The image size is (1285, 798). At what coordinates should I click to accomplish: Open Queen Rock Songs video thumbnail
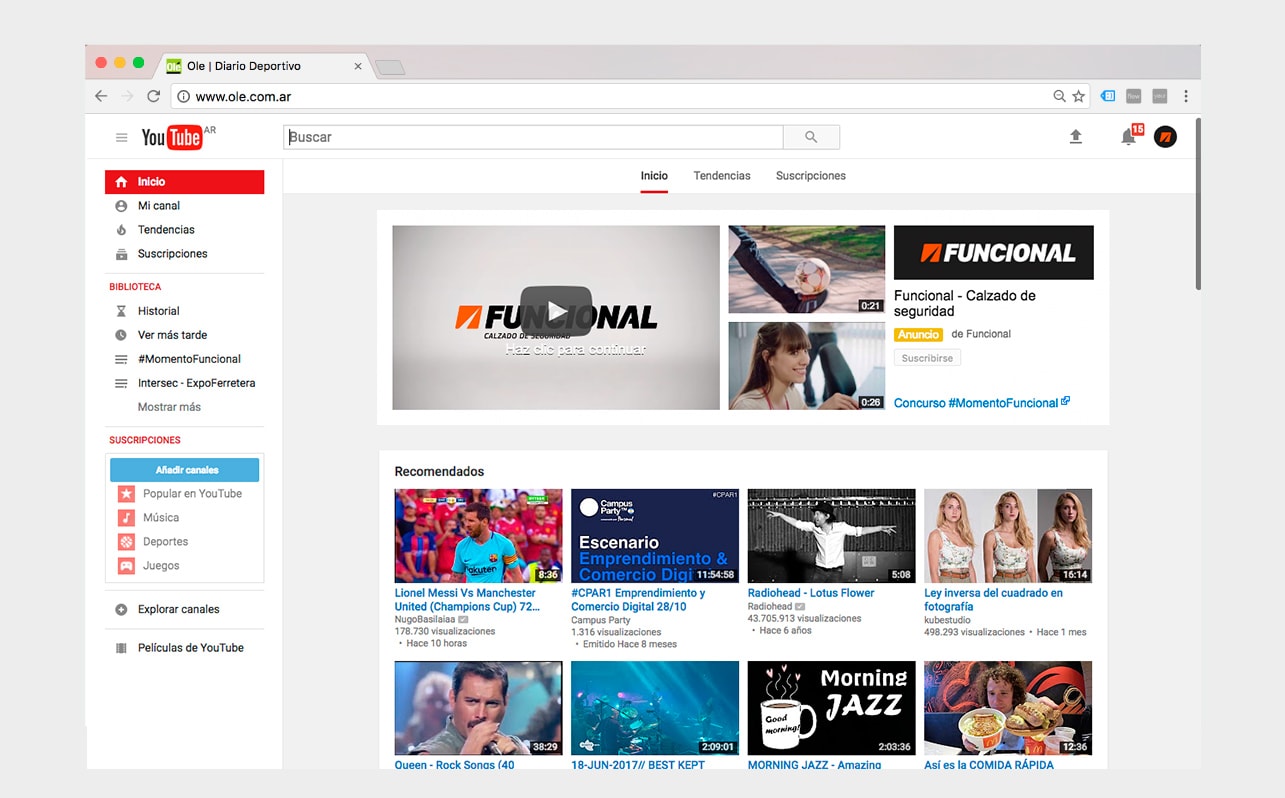tap(479, 708)
